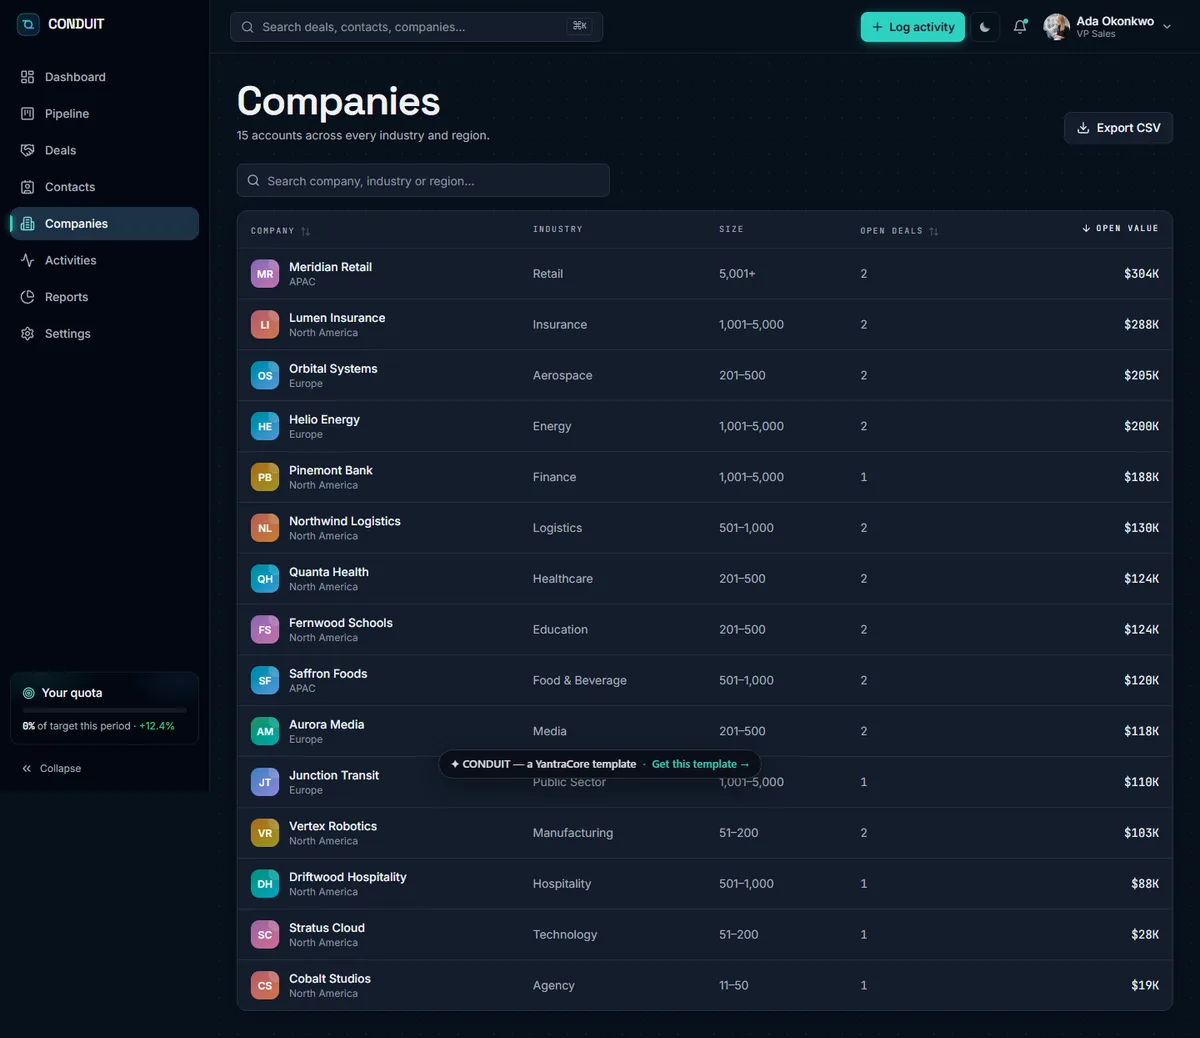1200x1038 pixels.
Task: Click the SC avatar for Stratus Cloud
Action: [265, 935]
